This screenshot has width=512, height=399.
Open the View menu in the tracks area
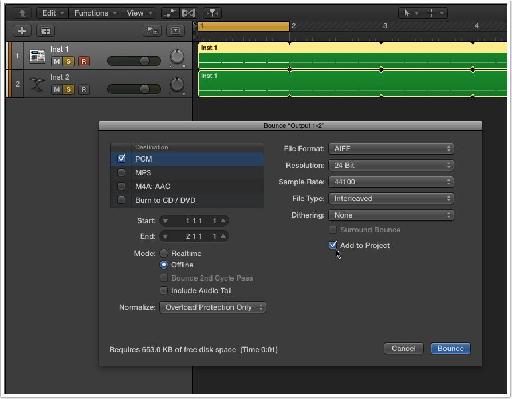click(x=138, y=13)
